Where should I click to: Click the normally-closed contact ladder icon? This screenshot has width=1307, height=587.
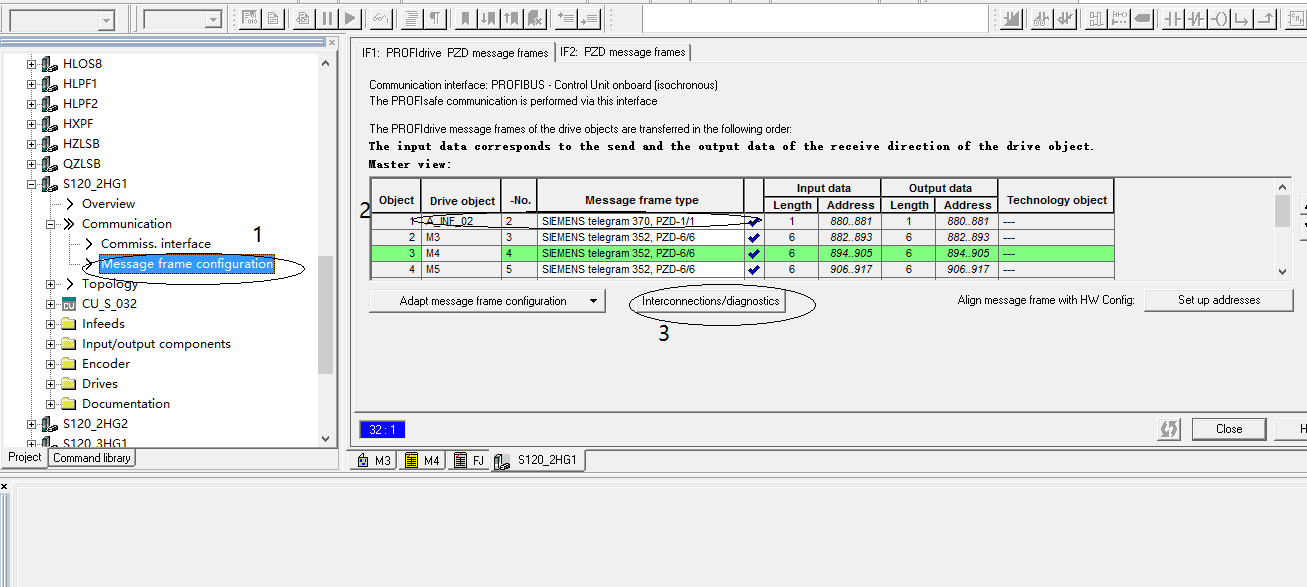[1196, 18]
